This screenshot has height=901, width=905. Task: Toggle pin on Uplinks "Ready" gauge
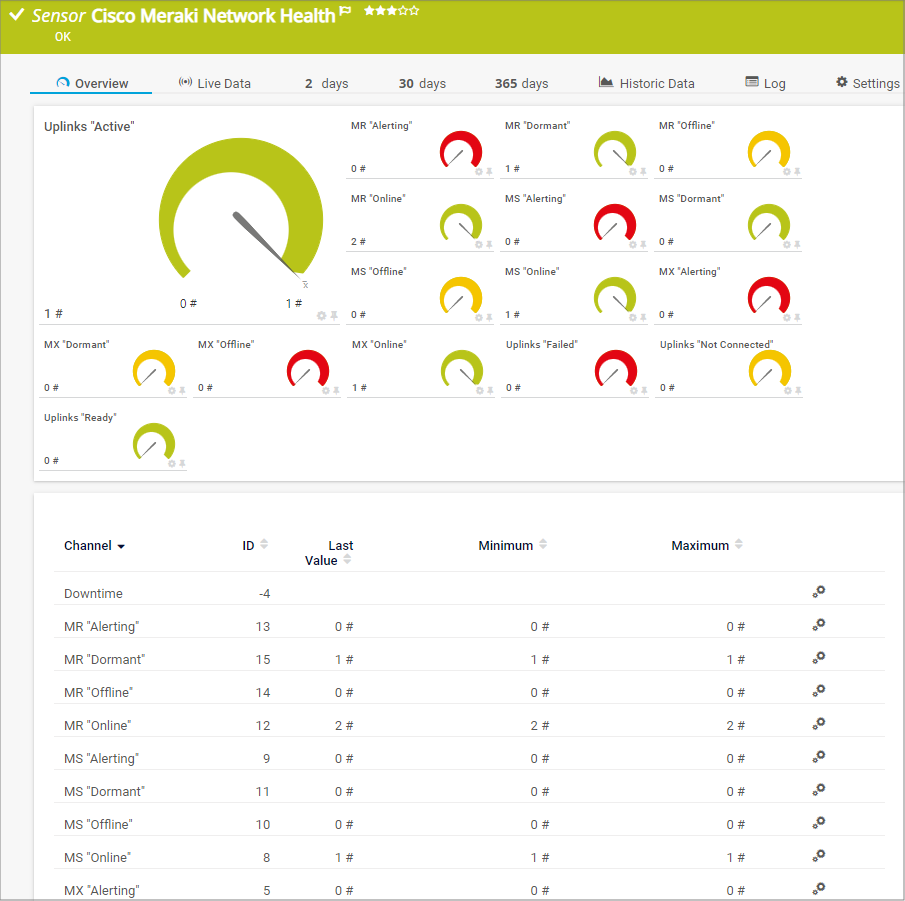pyautogui.click(x=182, y=463)
